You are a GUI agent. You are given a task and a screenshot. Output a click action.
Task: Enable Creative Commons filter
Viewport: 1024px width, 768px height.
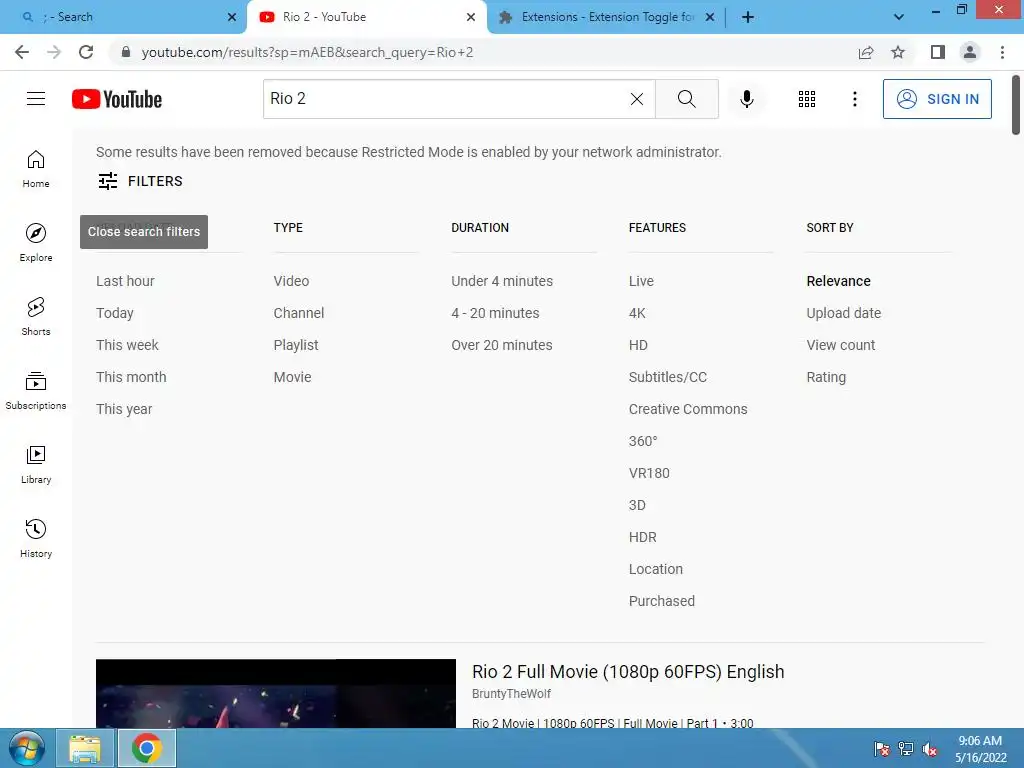coord(688,409)
